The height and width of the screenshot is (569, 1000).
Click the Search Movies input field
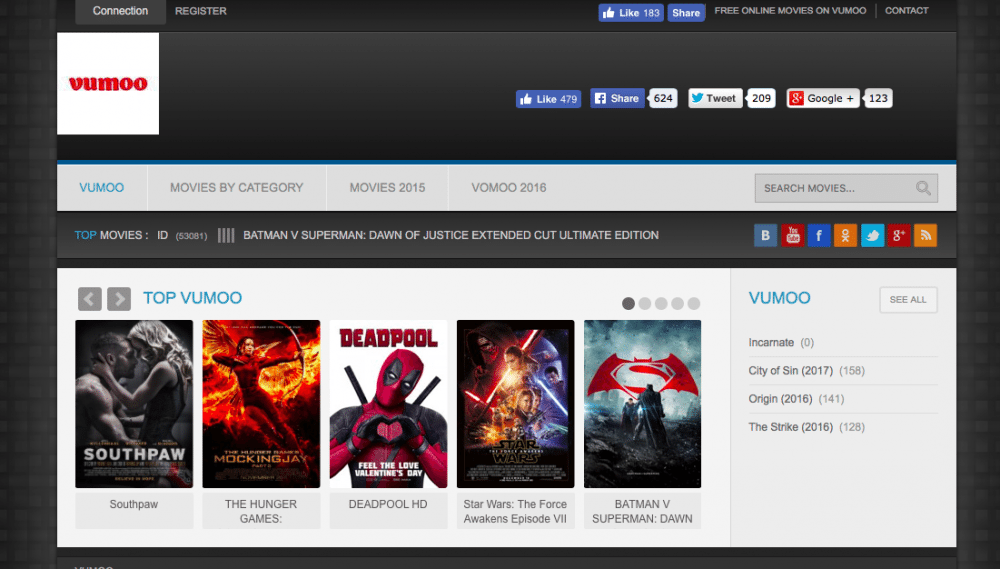pyautogui.click(x=846, y=188)
